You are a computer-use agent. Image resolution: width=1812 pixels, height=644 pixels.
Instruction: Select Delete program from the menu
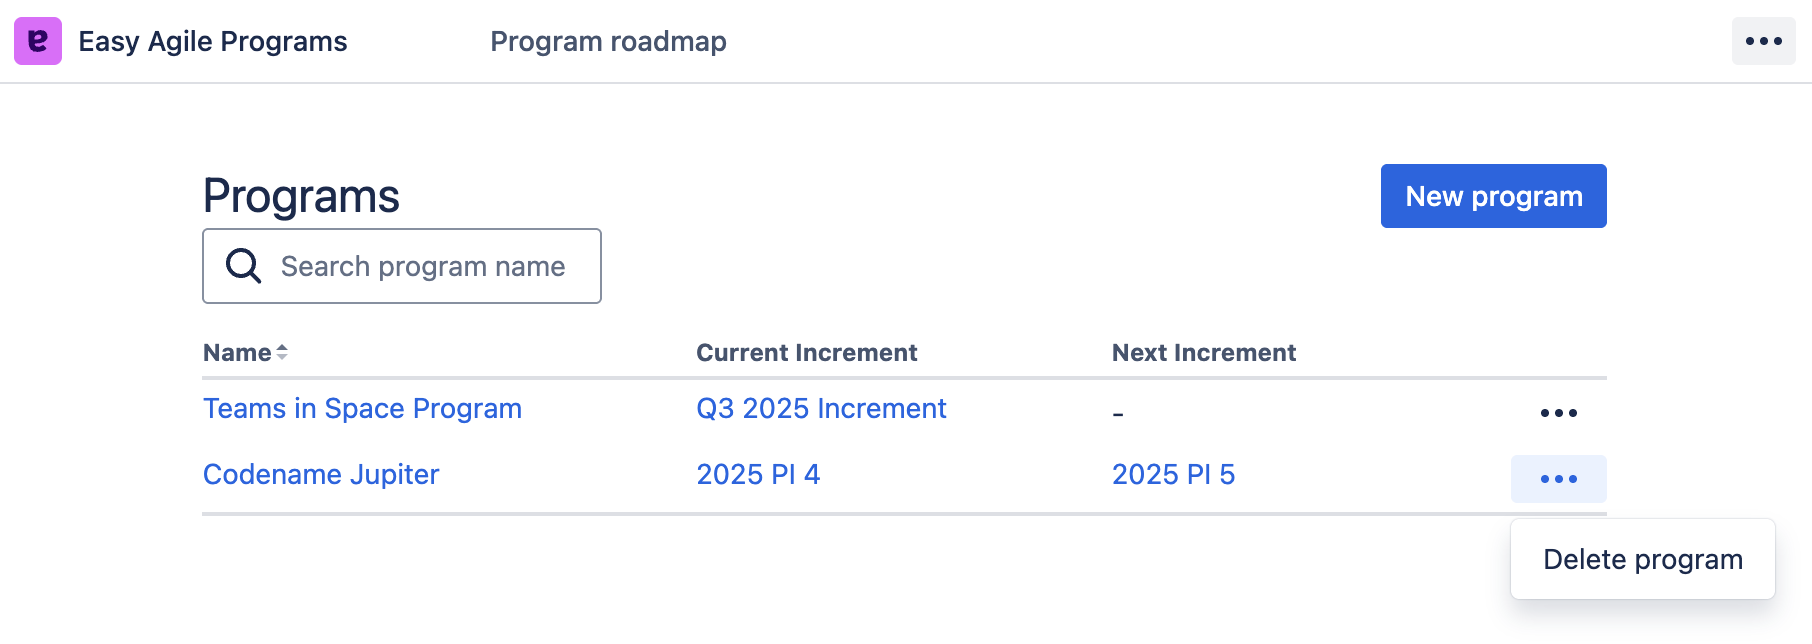click(1642, 559)
